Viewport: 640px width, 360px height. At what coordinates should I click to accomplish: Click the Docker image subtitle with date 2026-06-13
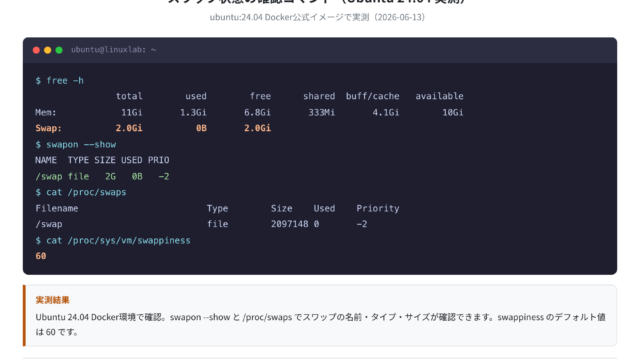[x=318, y=17]
